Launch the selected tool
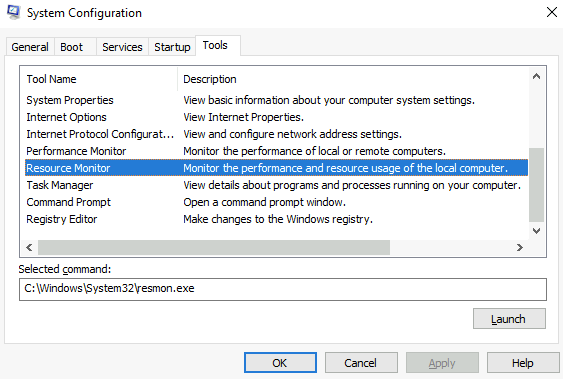This screenshot has height=379, width=563. (509, 319)
